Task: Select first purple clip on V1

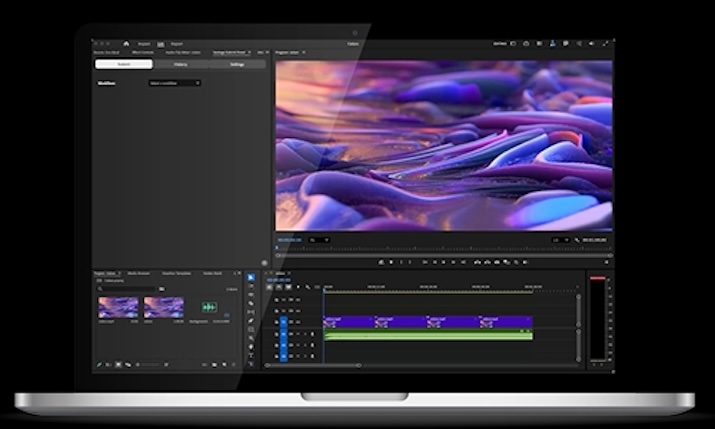Action: tap(348, 322)
